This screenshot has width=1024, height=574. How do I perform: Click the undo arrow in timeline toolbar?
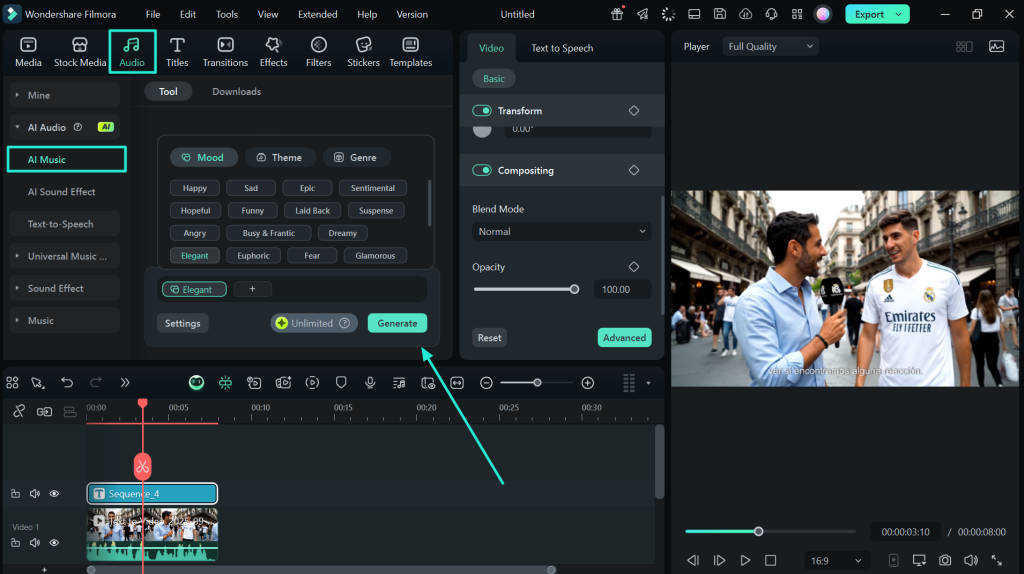tap(67, 382)
